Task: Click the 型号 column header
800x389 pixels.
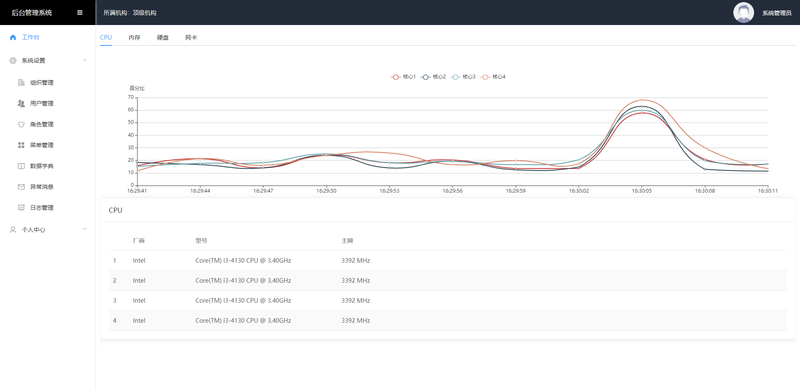Action: pyautogui.click(x=201, y=240)
